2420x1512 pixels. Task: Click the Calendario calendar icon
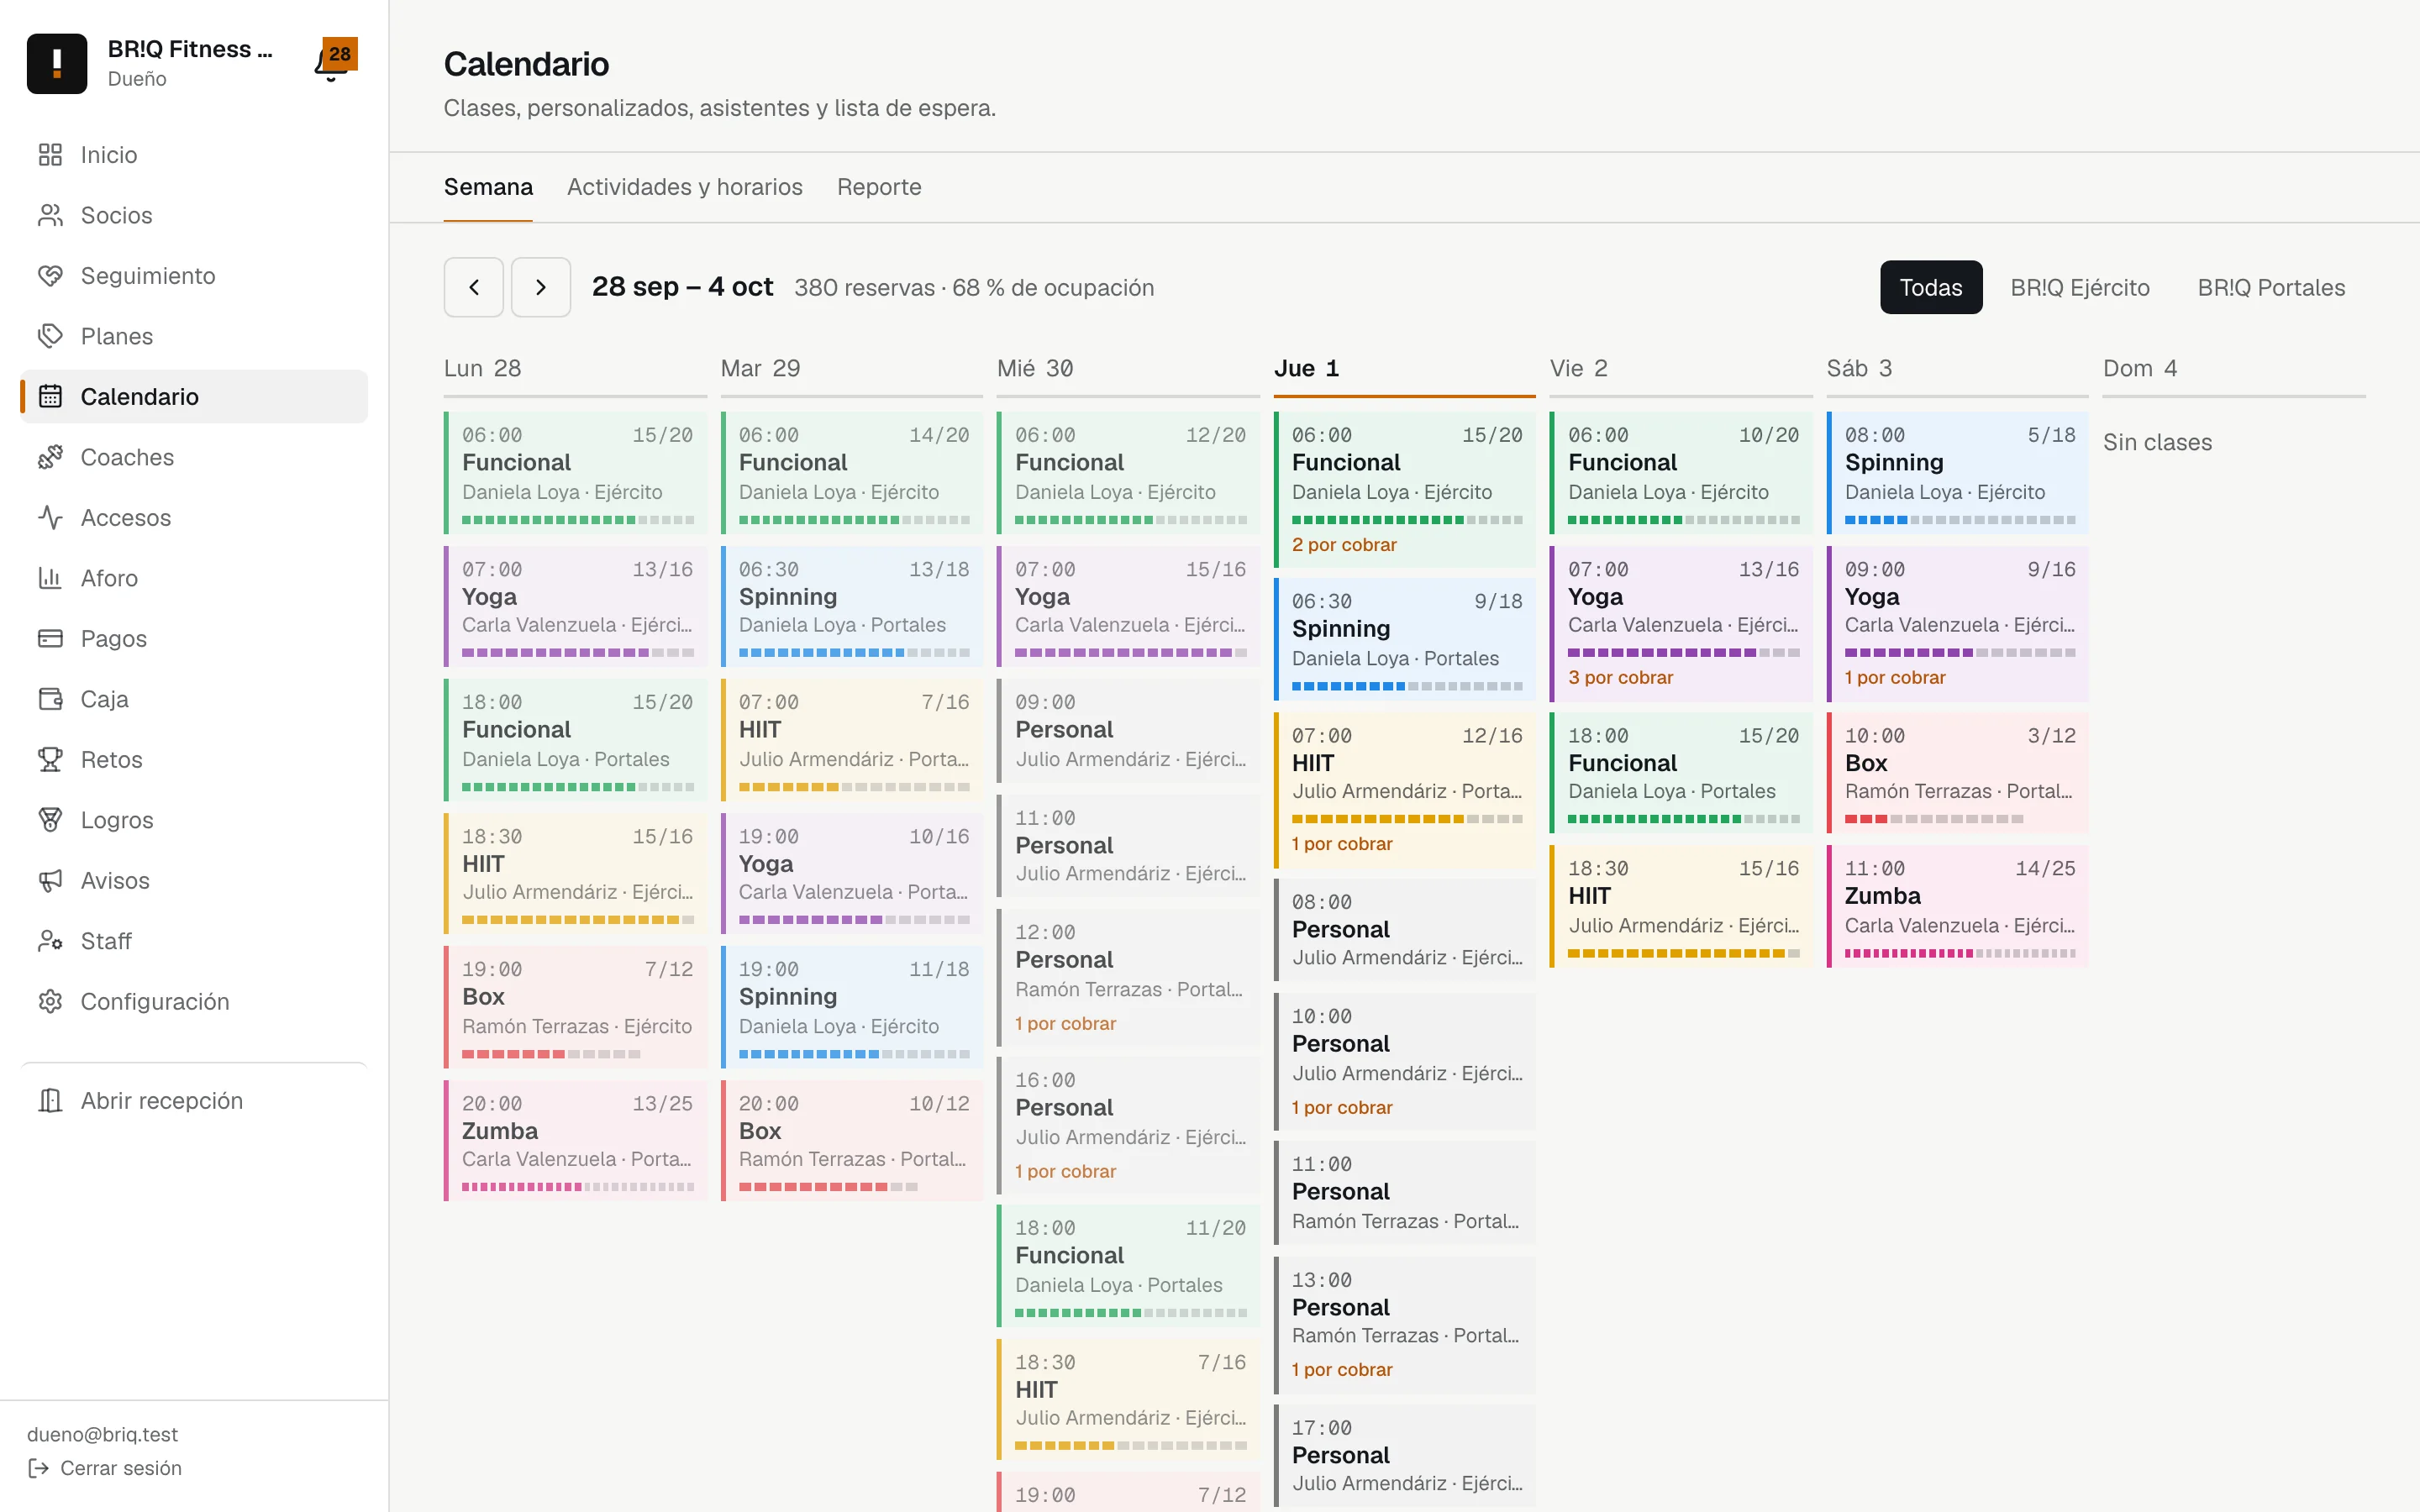point(50,397)
